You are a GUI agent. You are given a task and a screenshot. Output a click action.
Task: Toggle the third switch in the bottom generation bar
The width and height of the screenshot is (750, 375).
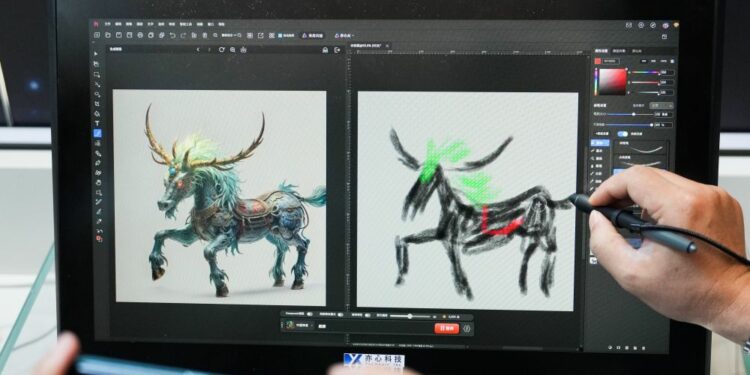(x=367, y=315)
